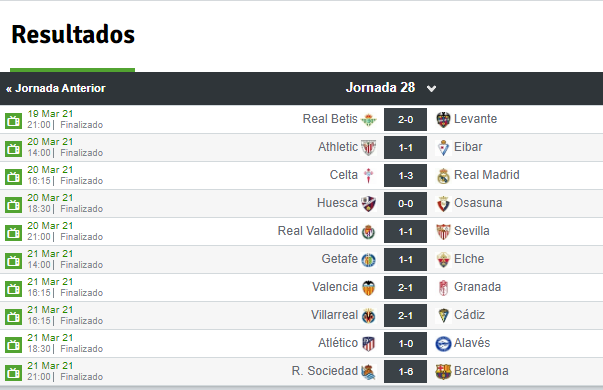The width and height of the screenshot is (603, 390).
Task: Open the 1-6 R. Sociedad vs Barcelona score
Action: click(405, 372)
